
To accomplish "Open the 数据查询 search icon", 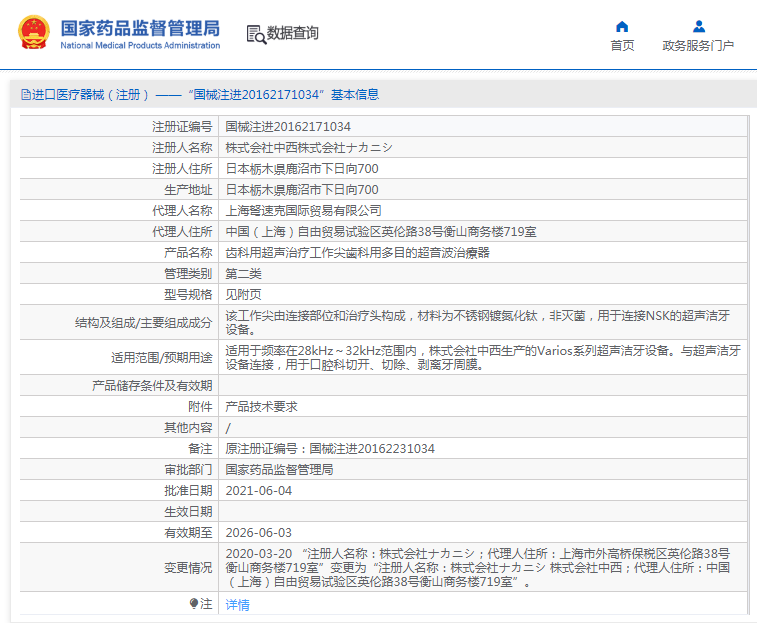I will tap(256, 34).
